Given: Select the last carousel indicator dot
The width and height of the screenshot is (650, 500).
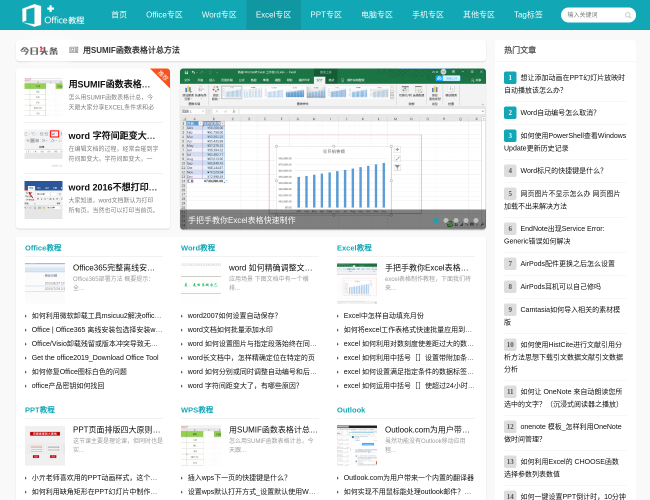Looking at the screenshot, I should click(476, 221).
